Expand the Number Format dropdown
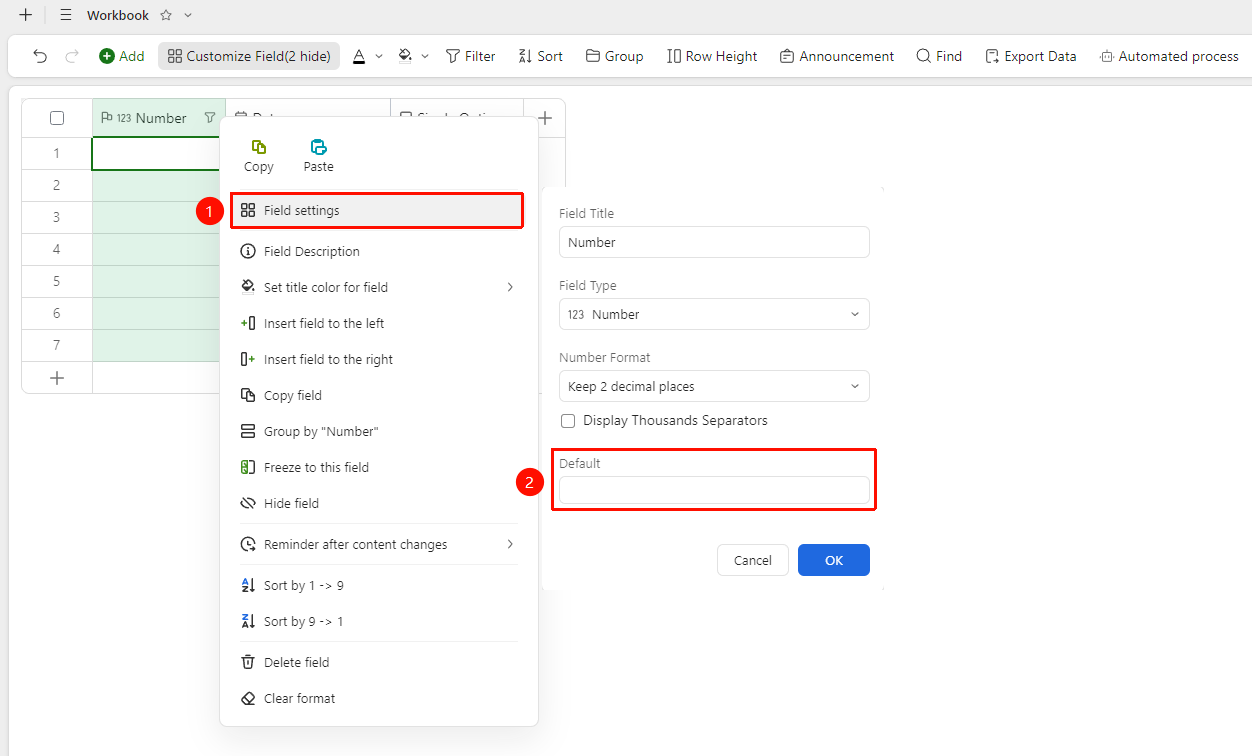The height and width of the screenshot is (756, 1252). point(714,386)
